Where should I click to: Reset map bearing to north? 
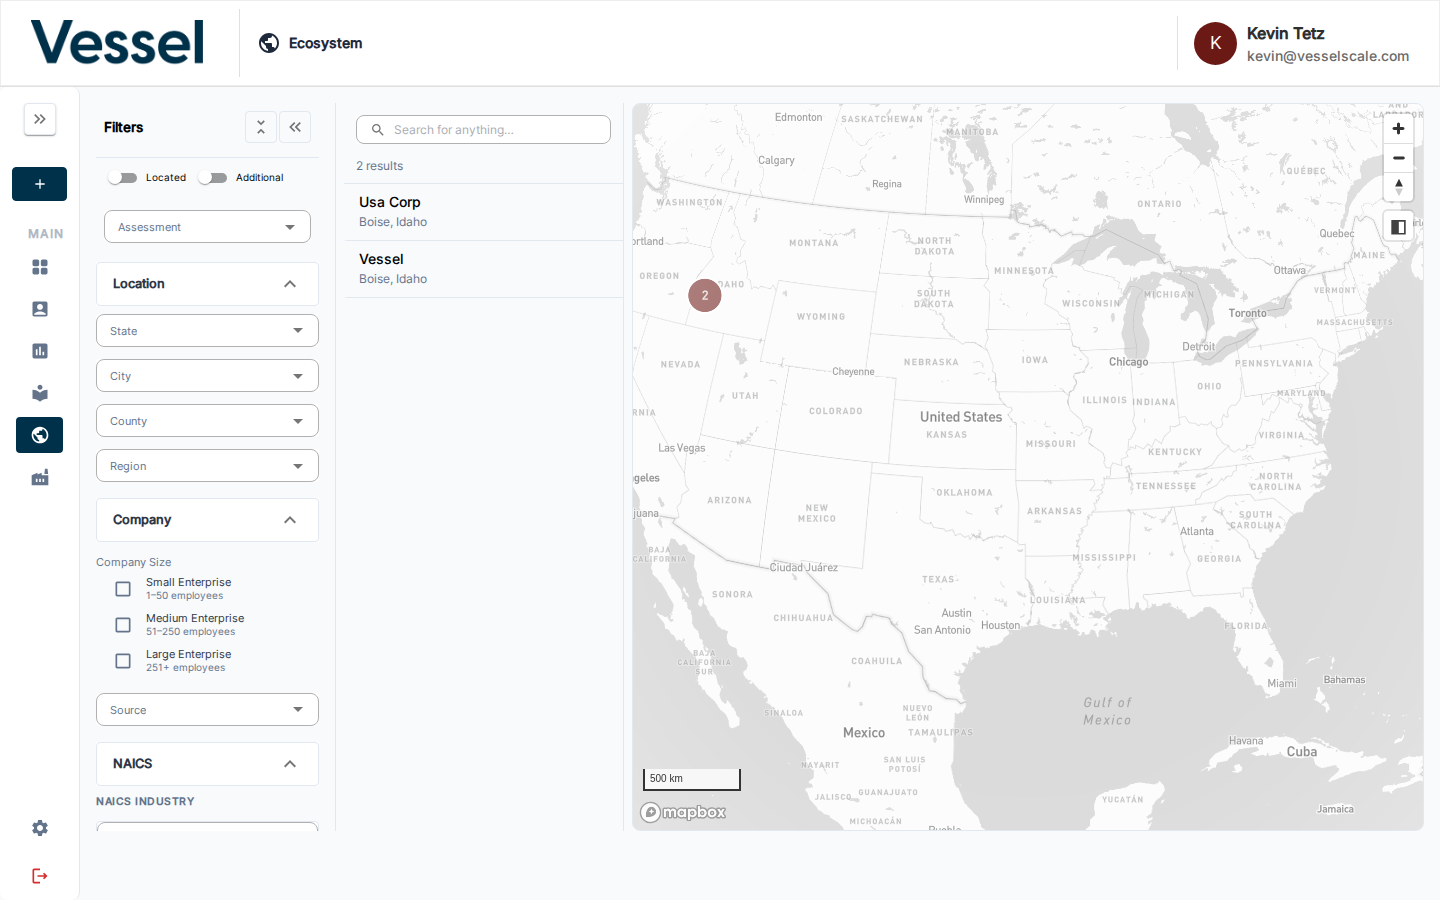(x=1398, y=187)
